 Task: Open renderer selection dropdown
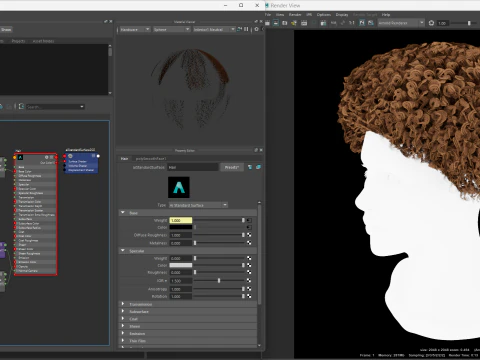point(401,23)
